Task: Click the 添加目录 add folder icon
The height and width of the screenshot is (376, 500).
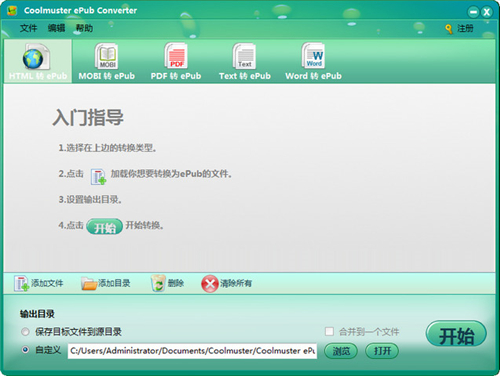Action: pyautogui.click(x=89, y=283)
